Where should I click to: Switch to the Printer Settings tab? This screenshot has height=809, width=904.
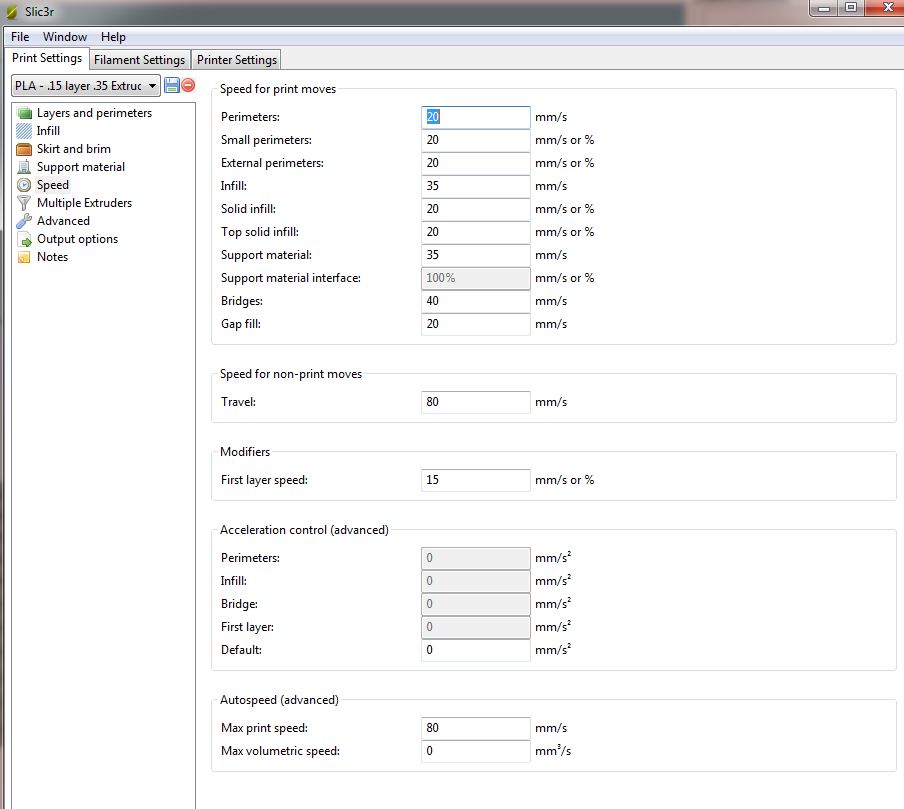(237, 60)
